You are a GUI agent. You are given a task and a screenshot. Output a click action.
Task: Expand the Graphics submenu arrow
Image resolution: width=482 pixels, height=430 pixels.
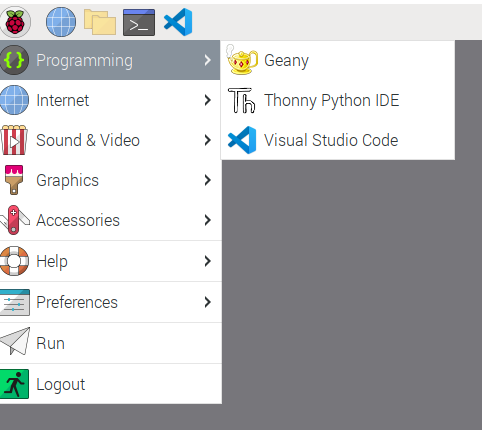point(207,180)
